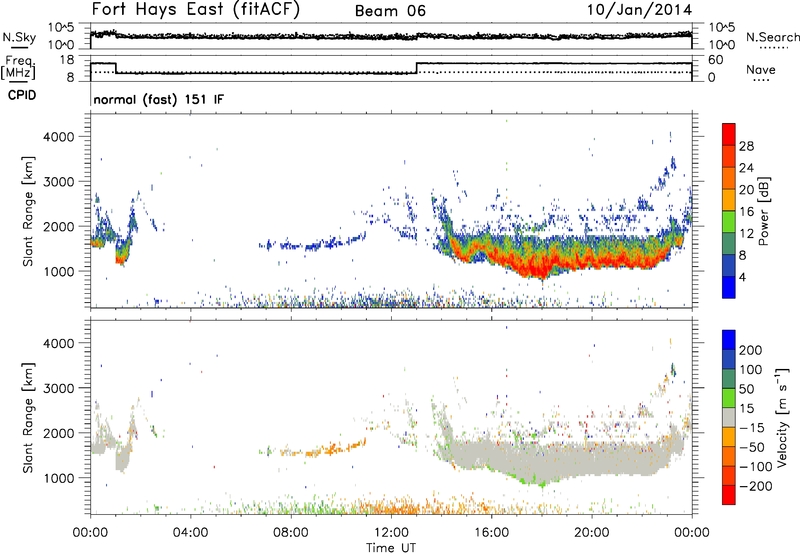Click the "28" Power colorbar label
This screenshot has width=800, height=554.
(746, 146)
